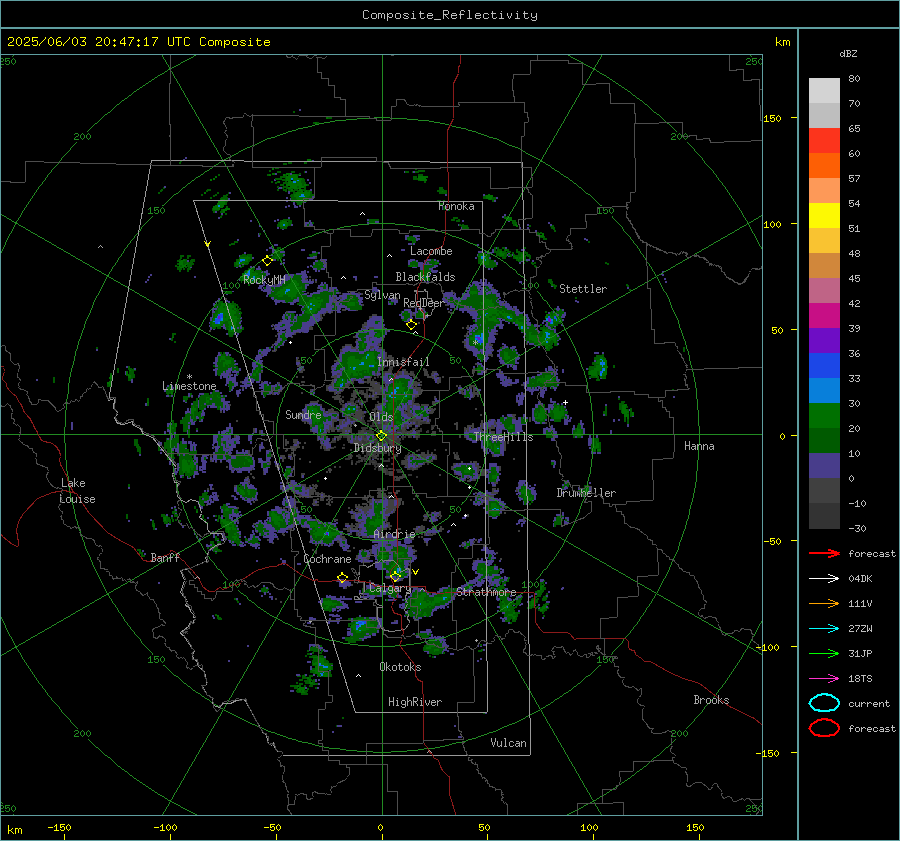Click the Strathmore town label

pos(486,592)
